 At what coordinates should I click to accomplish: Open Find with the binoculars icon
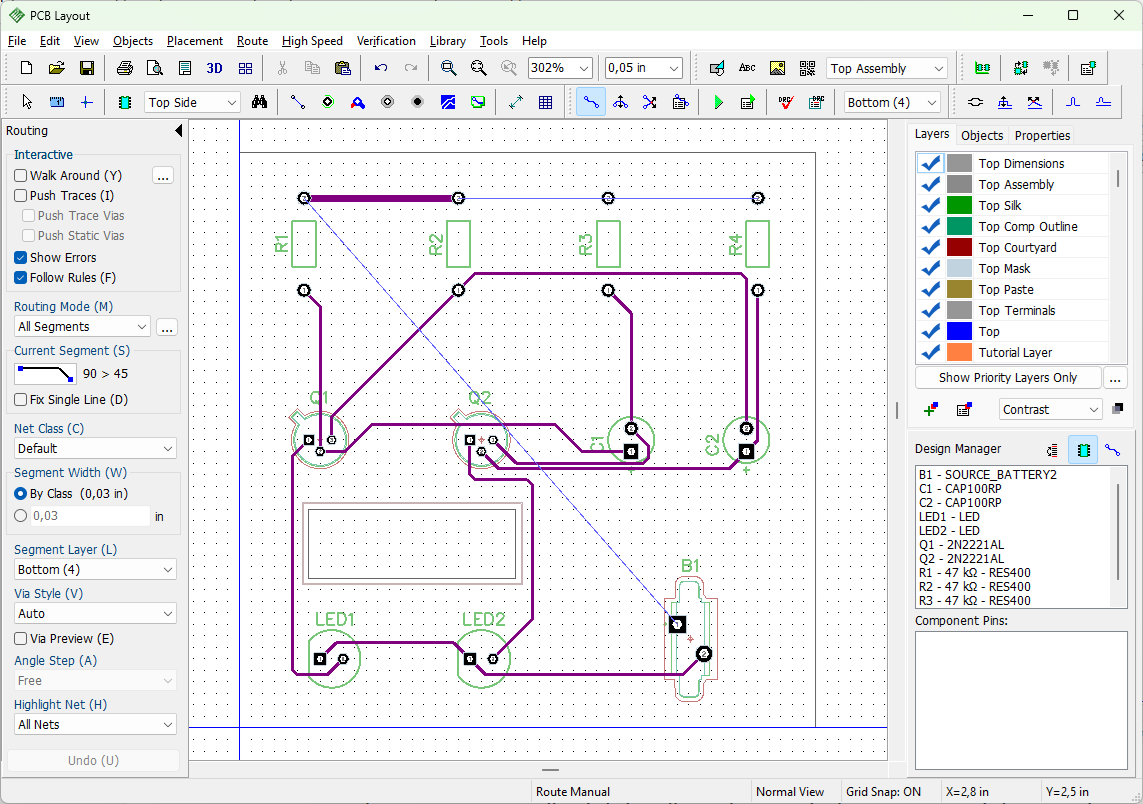pyautogui.click(x=260, y=102)
